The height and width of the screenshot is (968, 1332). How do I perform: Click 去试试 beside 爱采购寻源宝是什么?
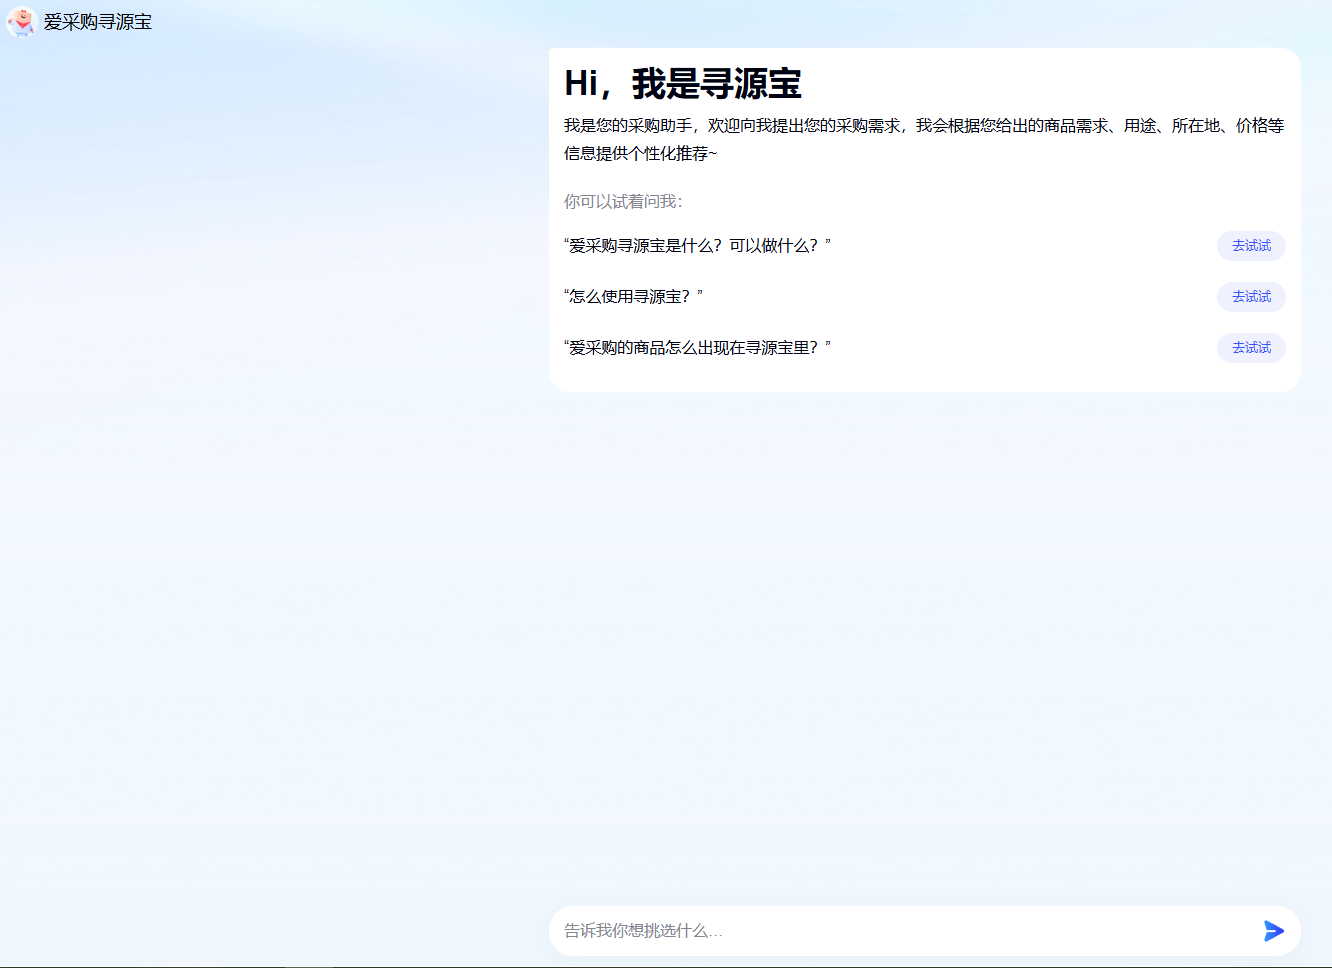coord(1251,246)
